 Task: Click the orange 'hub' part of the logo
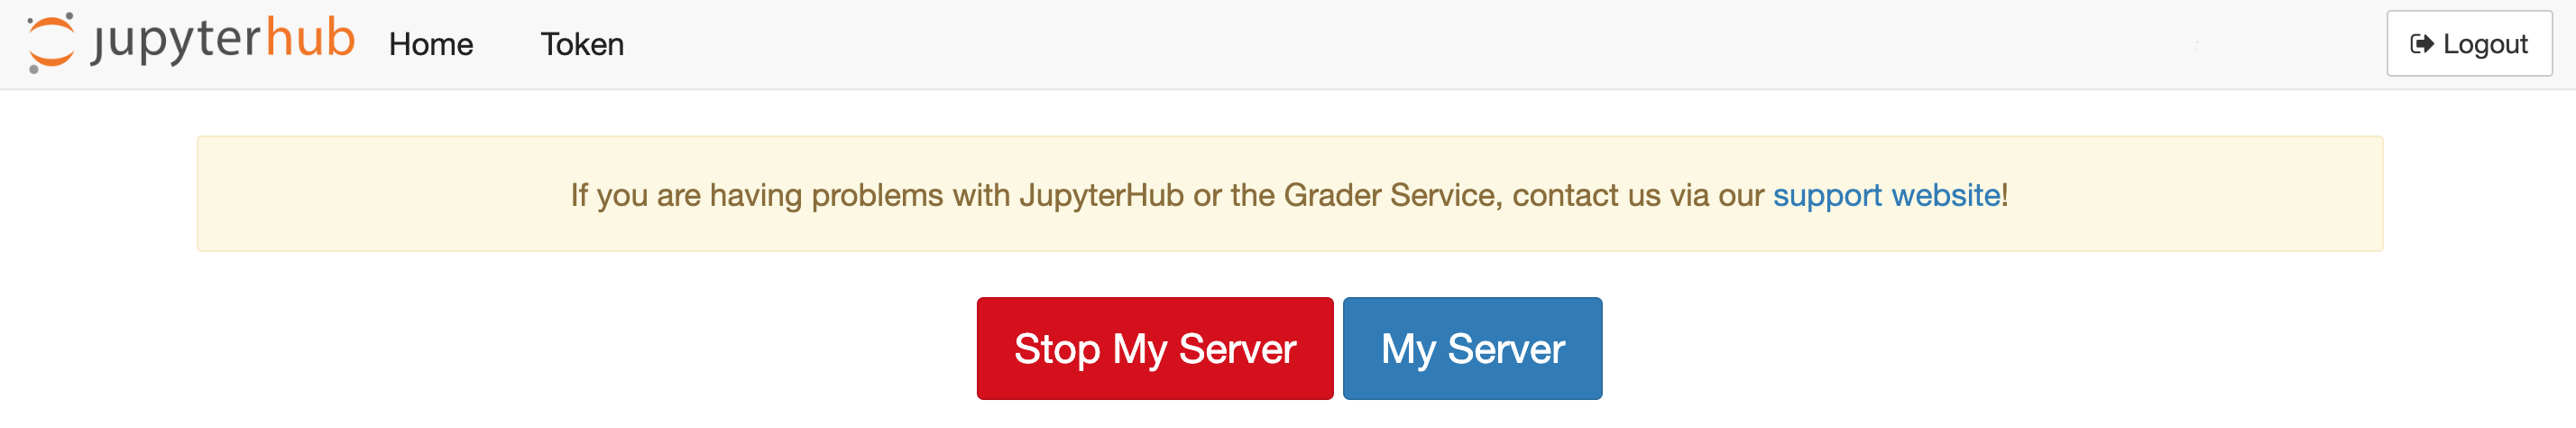(x=310, y=38)
